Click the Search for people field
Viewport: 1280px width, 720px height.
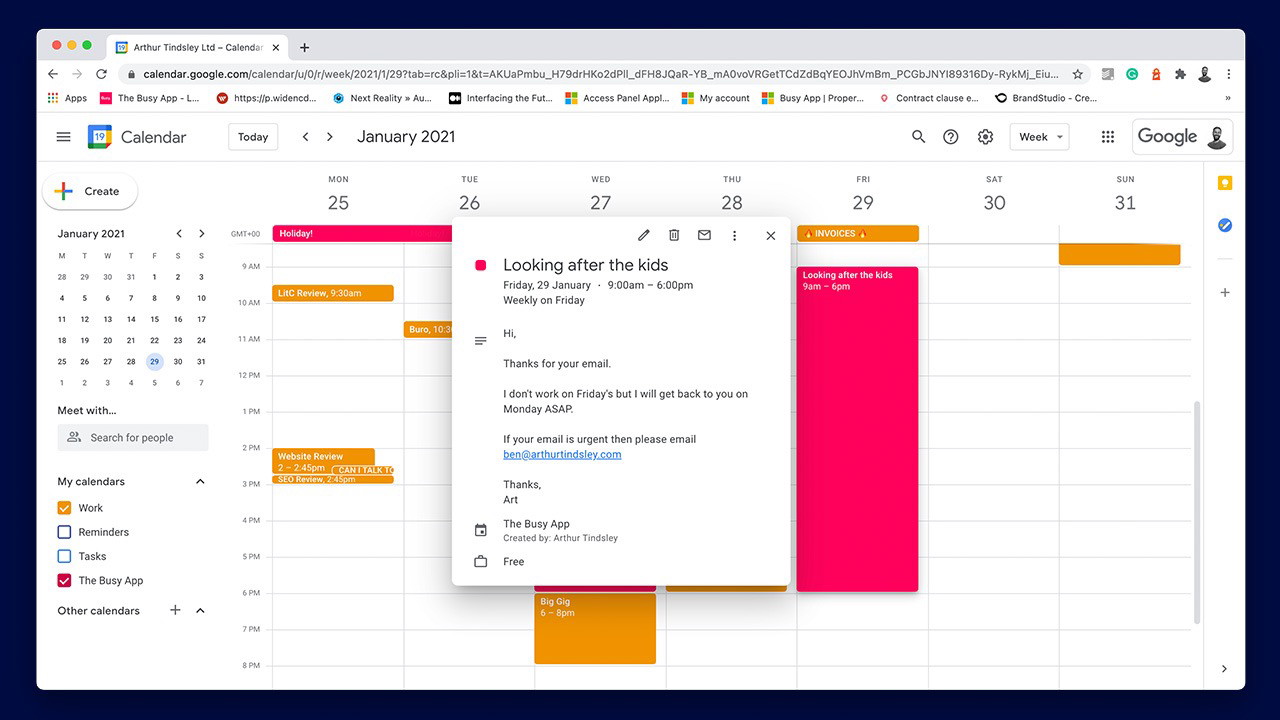click(133, 437)
